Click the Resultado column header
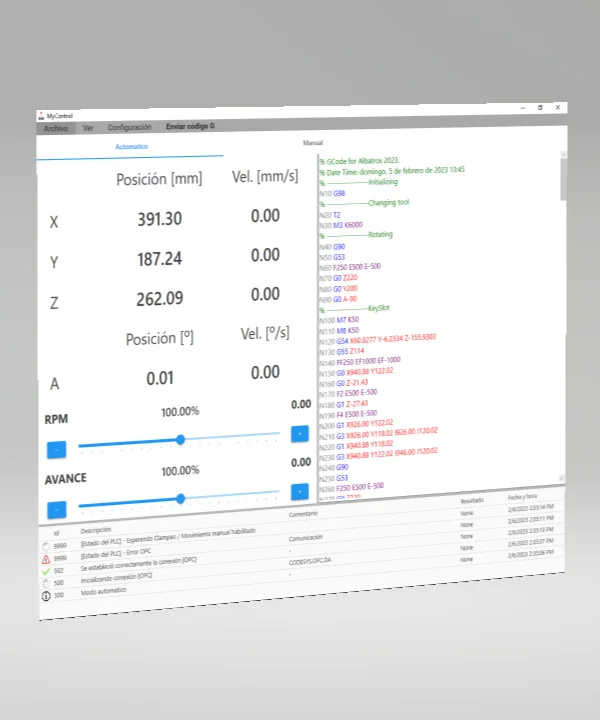 pos(472,501)
